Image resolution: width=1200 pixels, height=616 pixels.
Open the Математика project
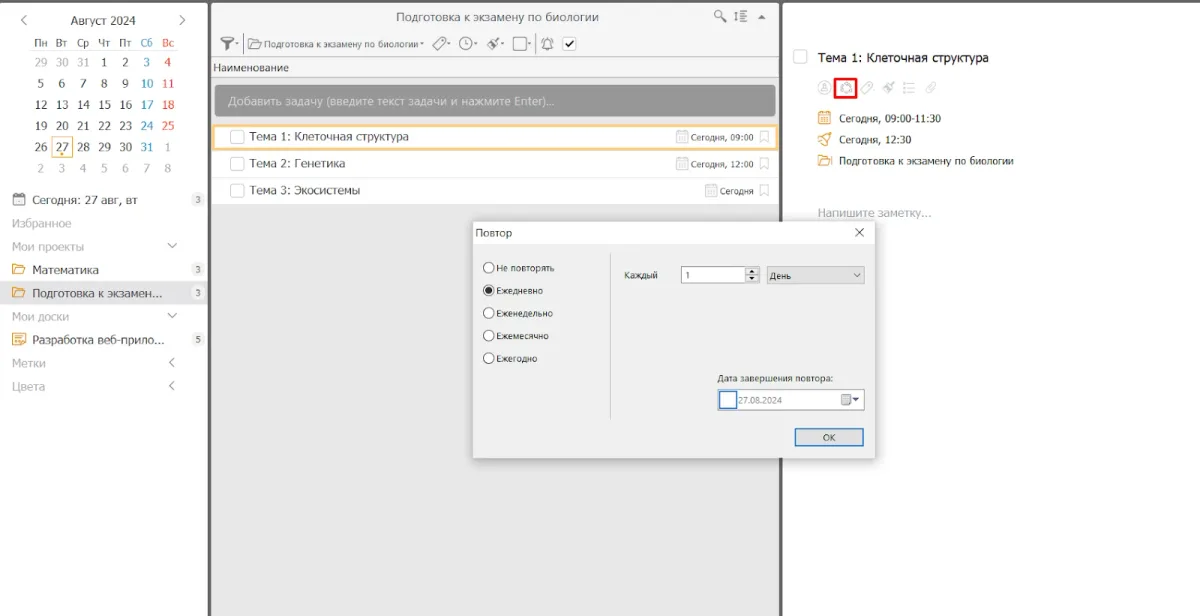click(66, 270)
